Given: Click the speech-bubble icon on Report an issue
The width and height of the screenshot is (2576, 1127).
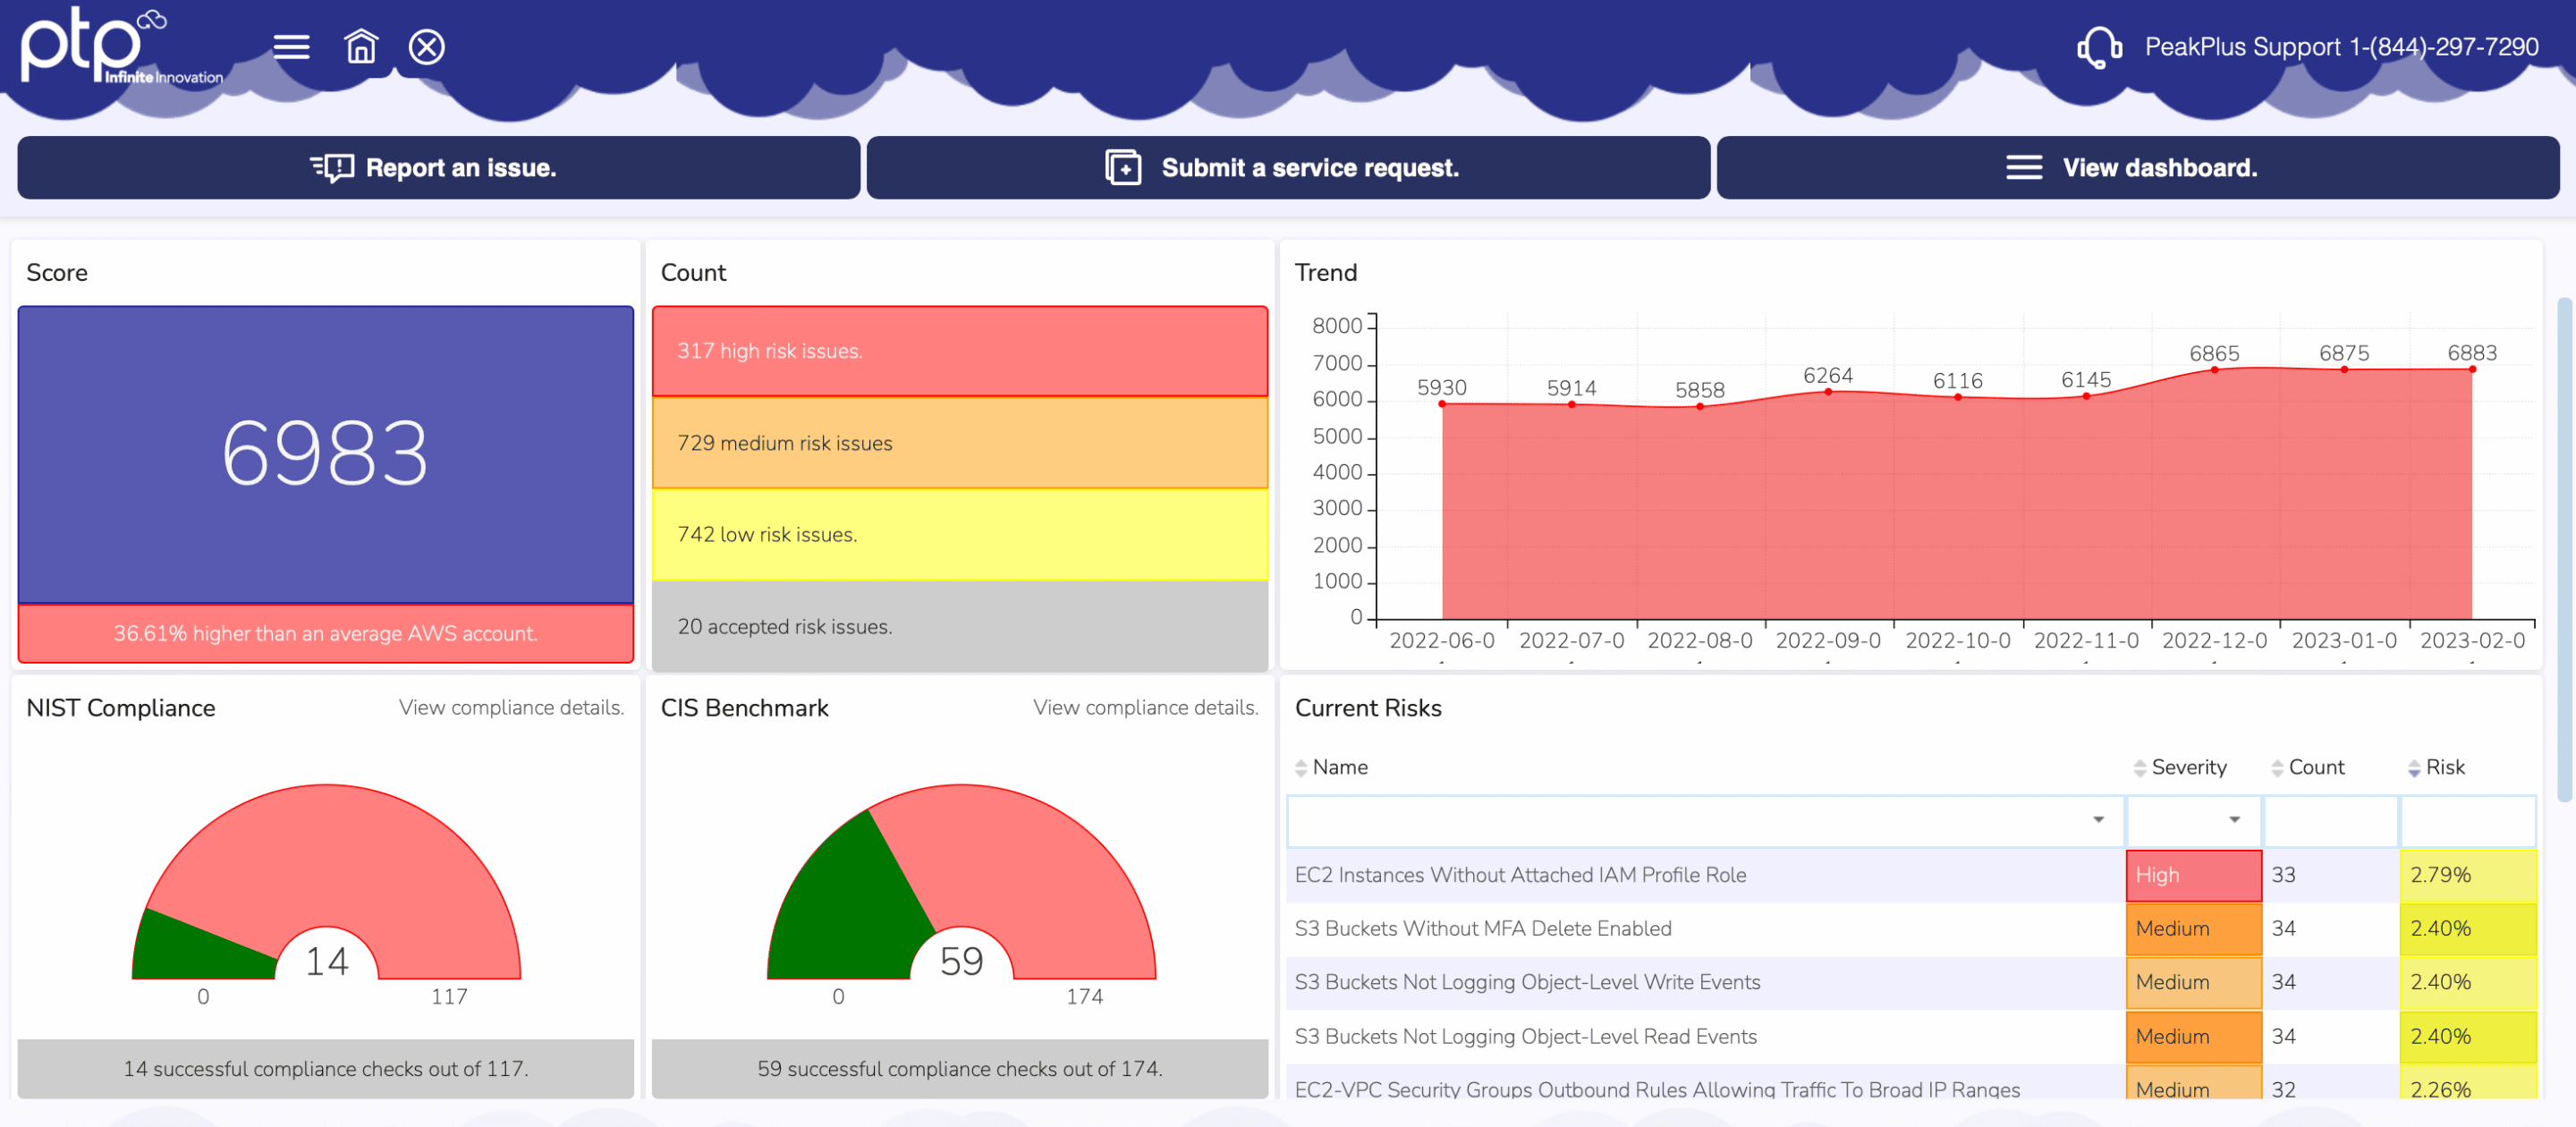Looking at the screenshot, I should [x=332, y=167].
